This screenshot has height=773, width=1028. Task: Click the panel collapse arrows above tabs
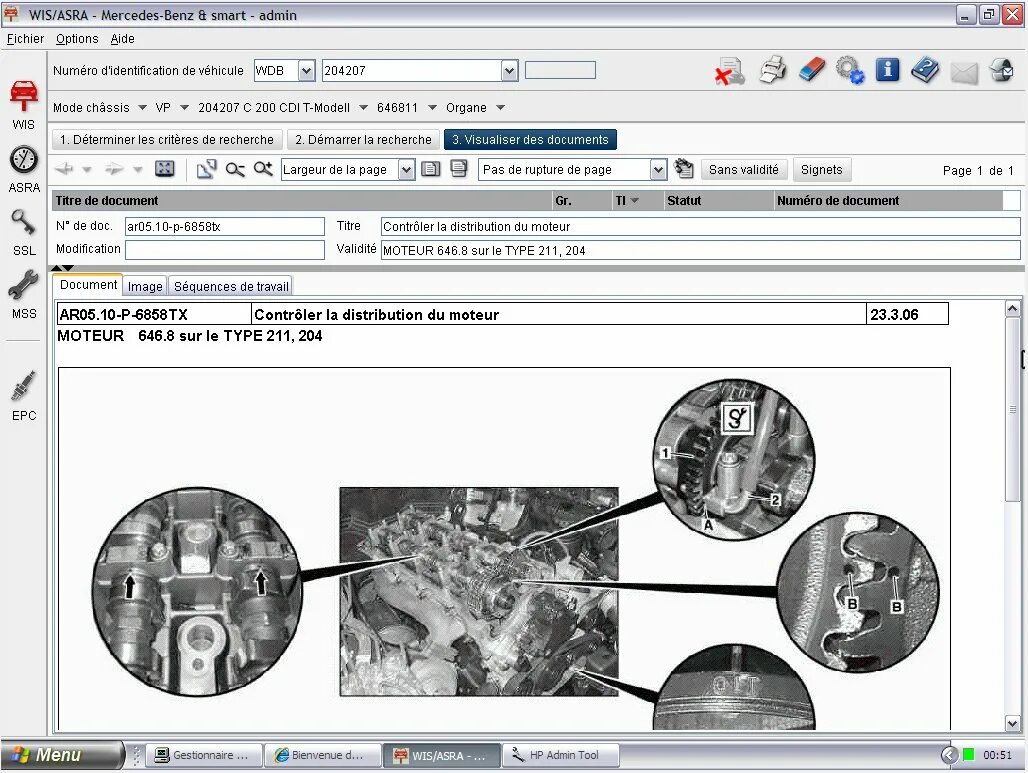coord(62,268)
